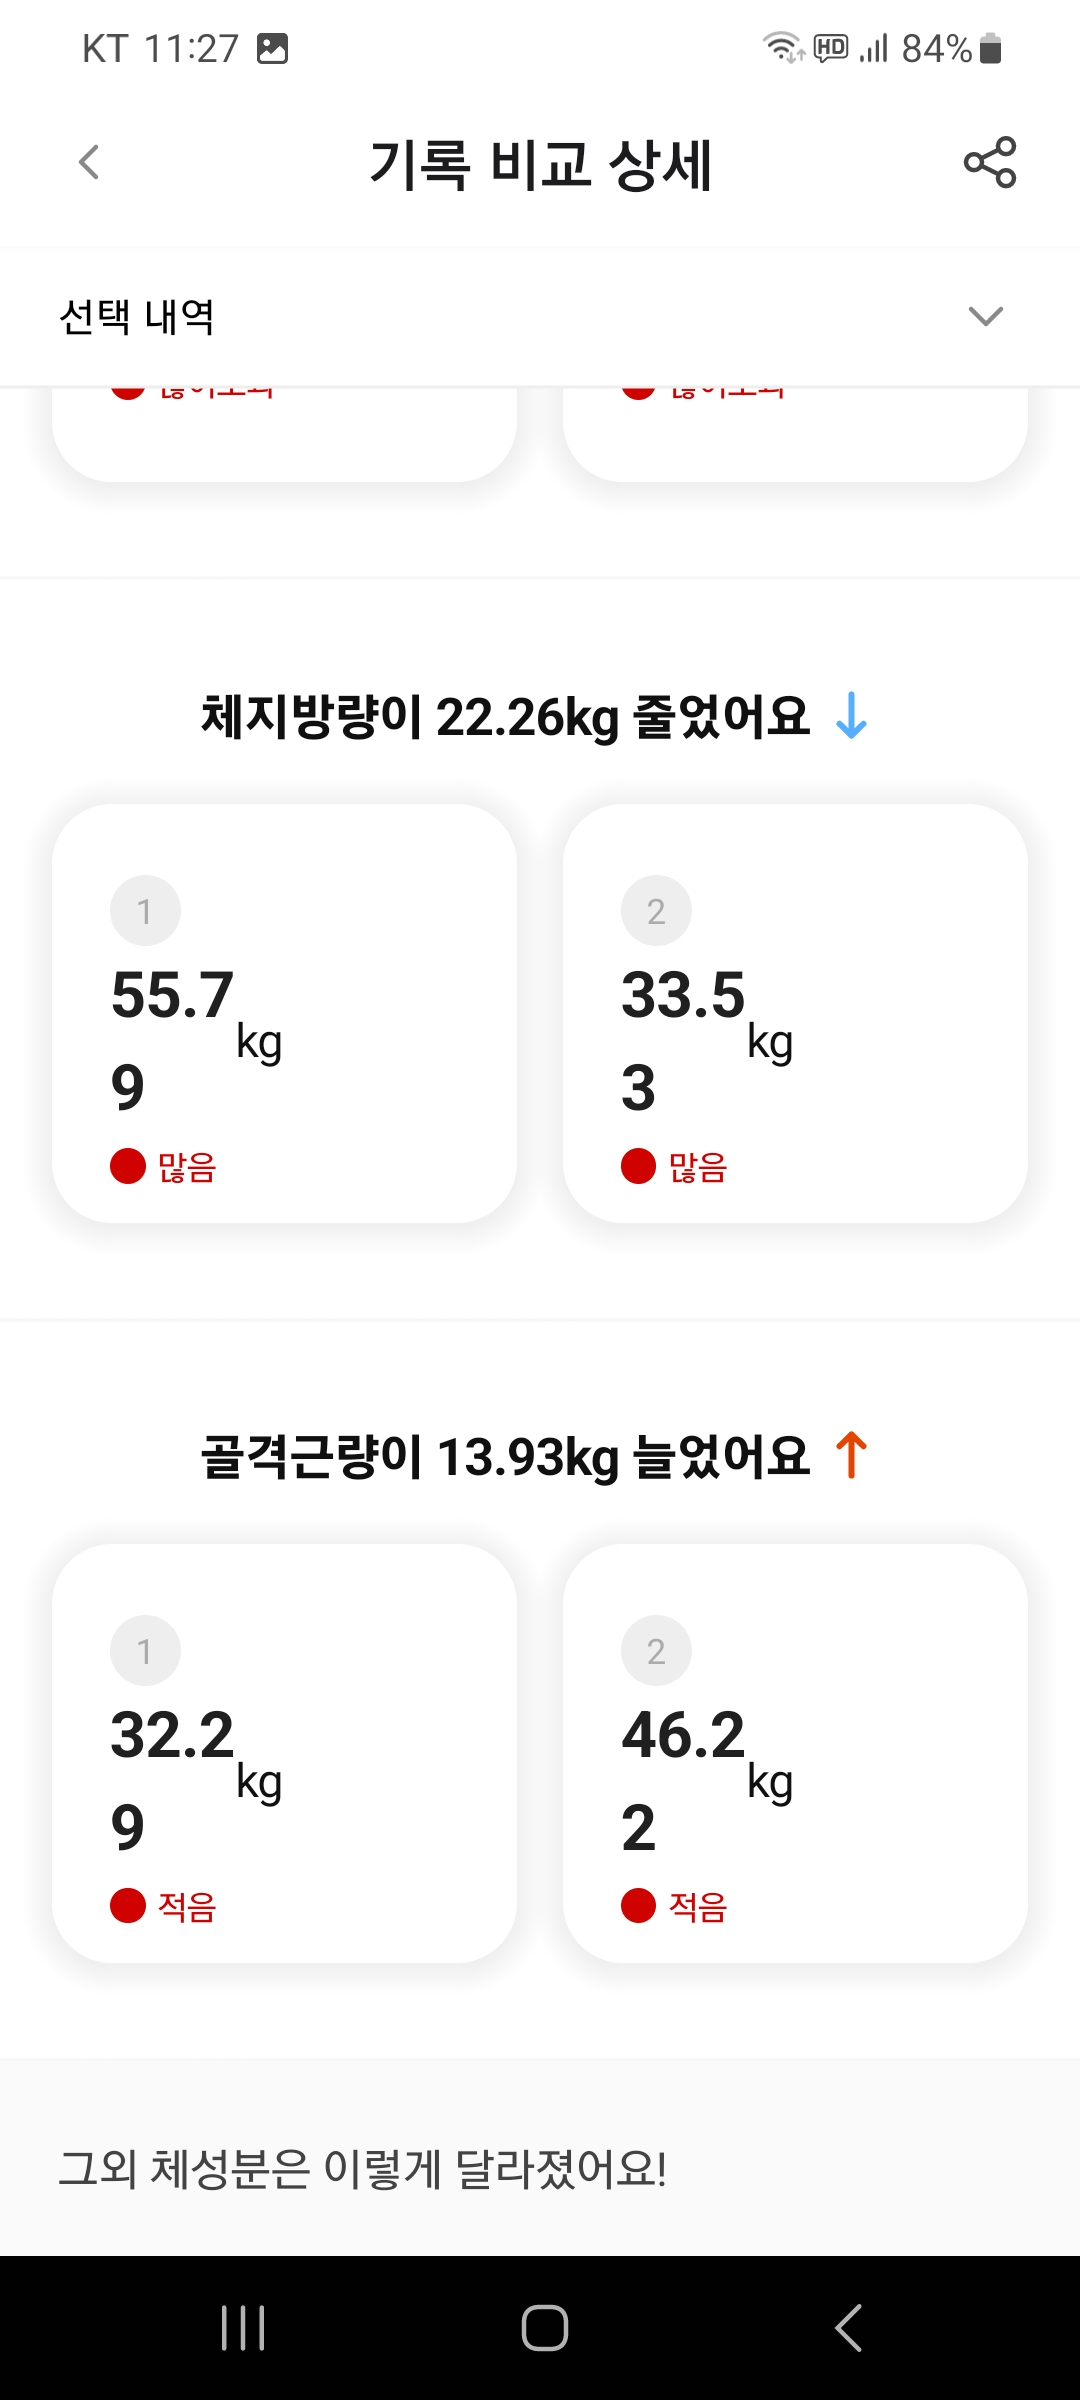
Task: Tap the red 많음 dot in card 1
Action: [x=128, y=1166]
